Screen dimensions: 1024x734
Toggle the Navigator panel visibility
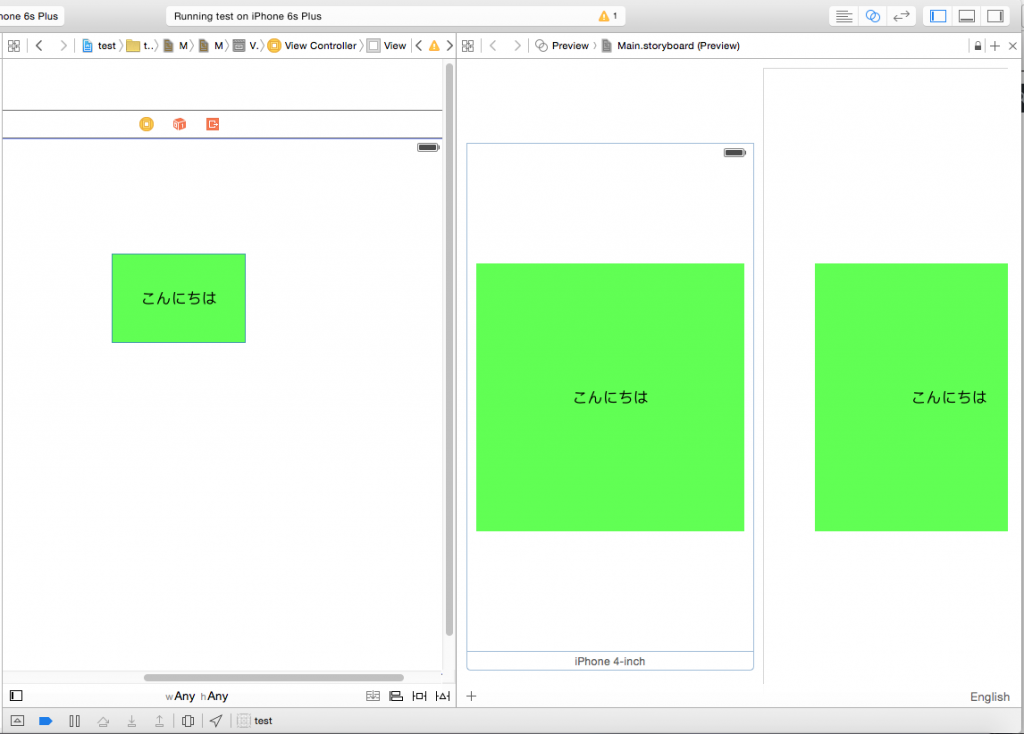coord(938,16)
